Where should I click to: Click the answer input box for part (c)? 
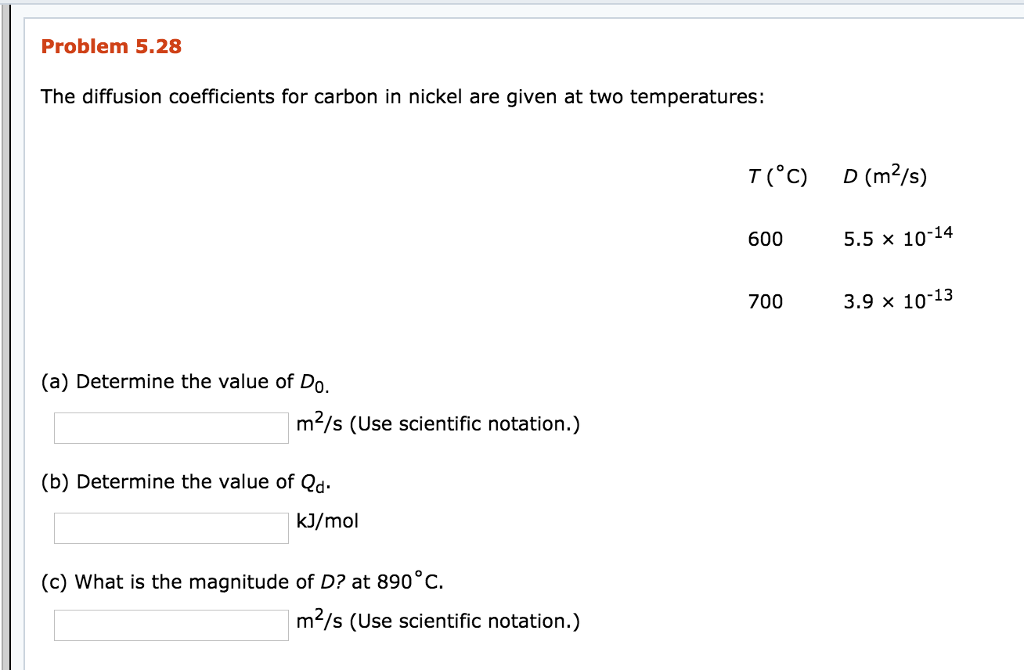(170, 624)
